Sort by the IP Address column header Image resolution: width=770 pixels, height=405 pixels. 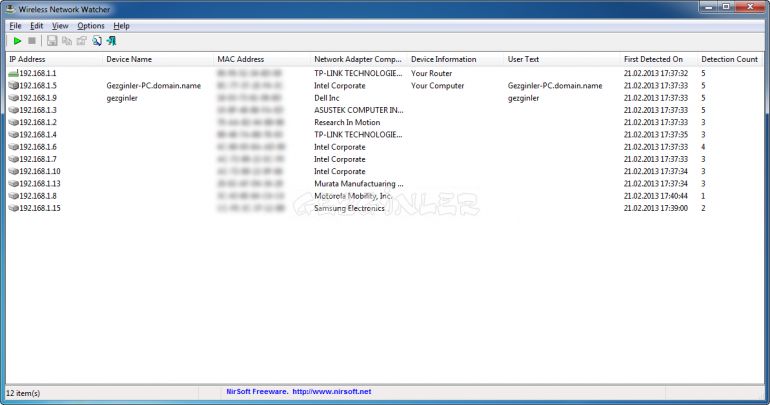(x=54, y=59)
